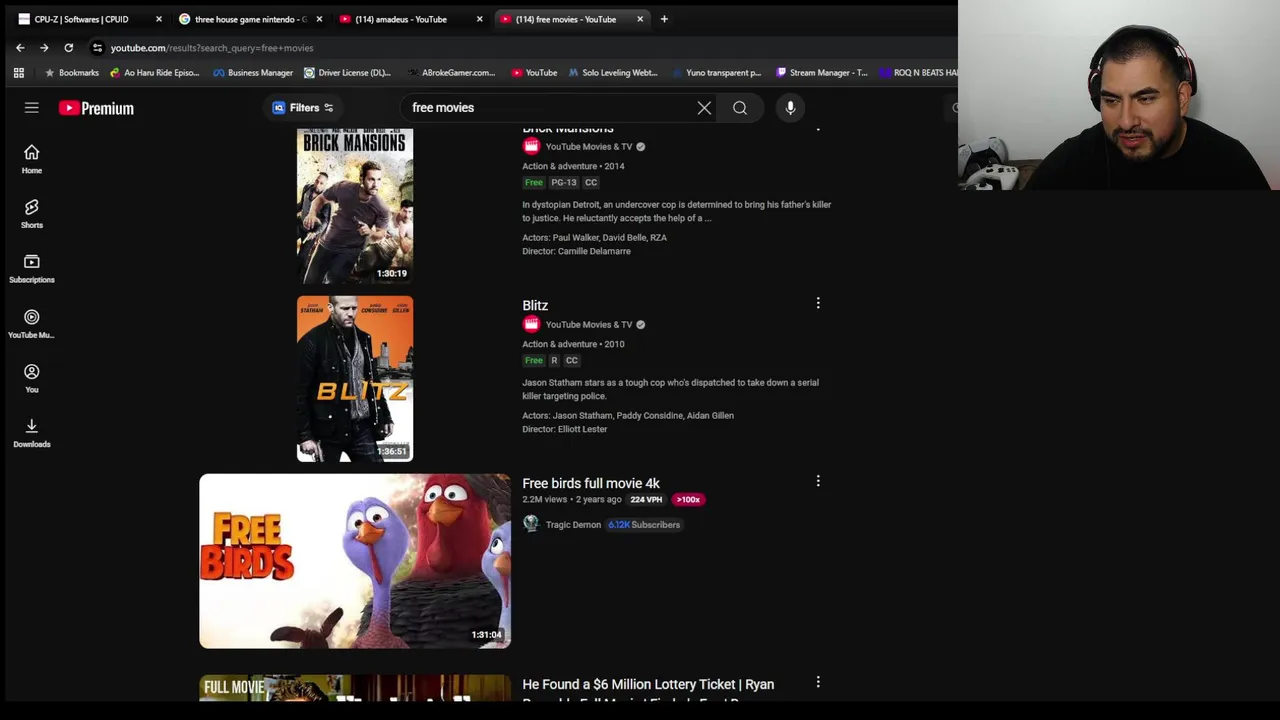Open Subscriptions in the sidebar
The image size is (1280, 720).
point(31,268)
